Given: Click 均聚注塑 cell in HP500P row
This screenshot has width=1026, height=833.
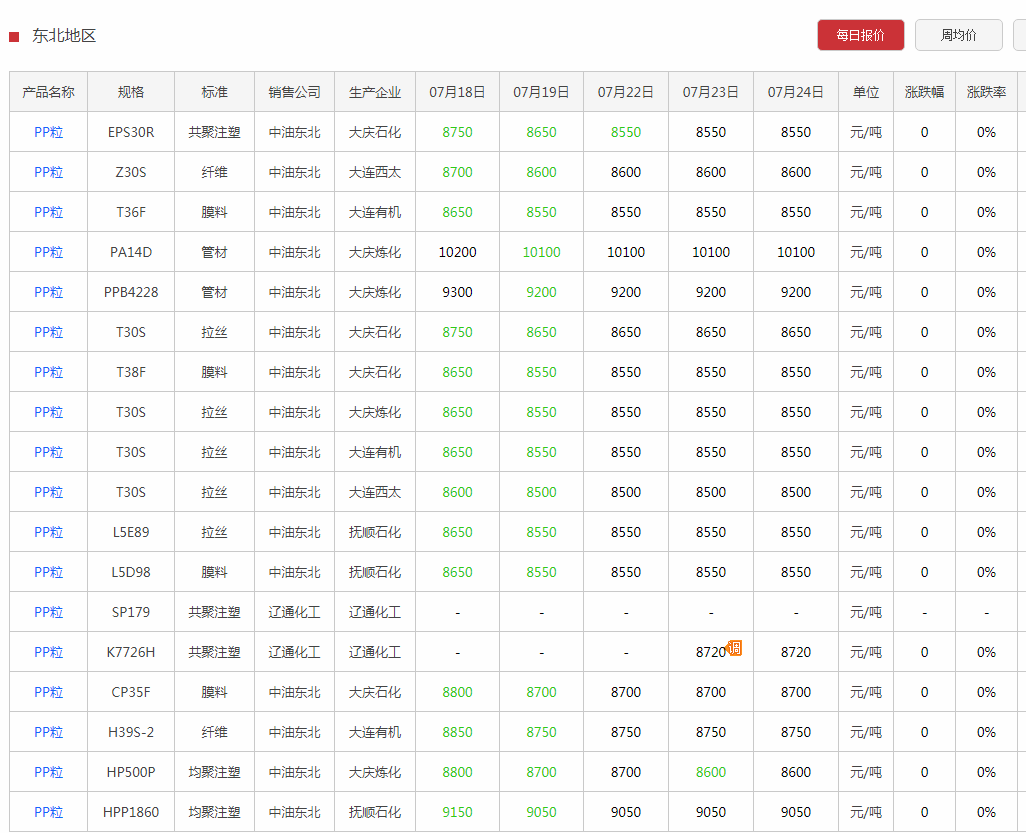Looking at the screenshot, I should coord(215,772).
